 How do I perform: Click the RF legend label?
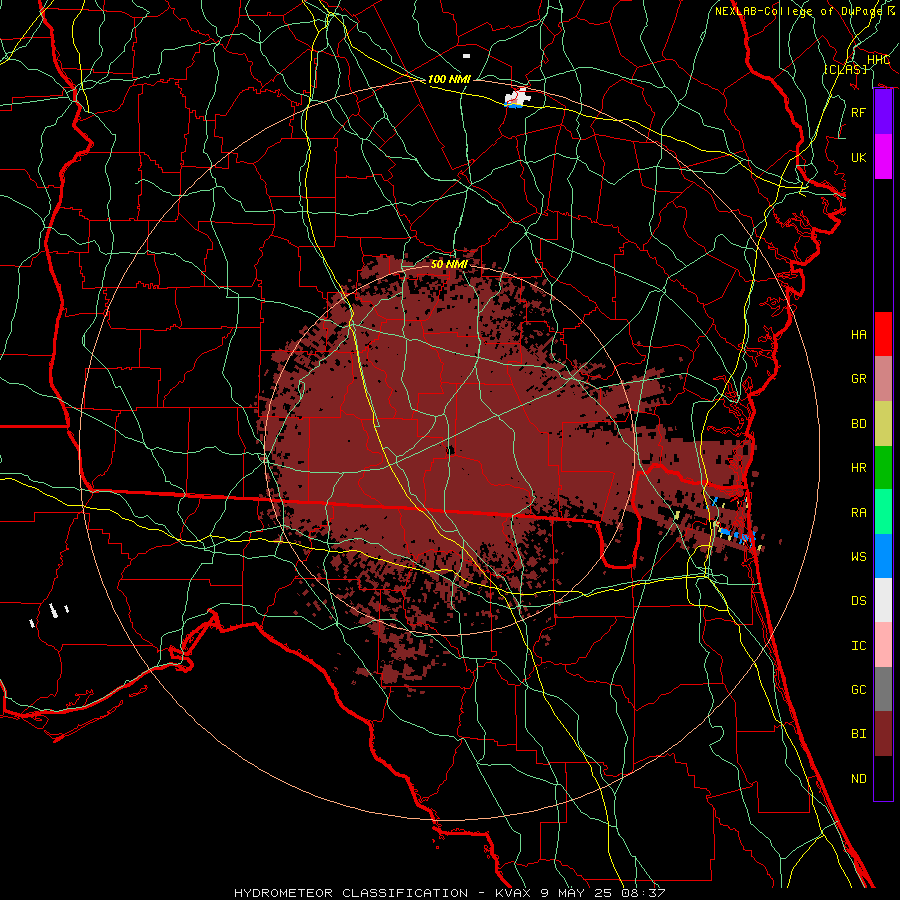858,112
